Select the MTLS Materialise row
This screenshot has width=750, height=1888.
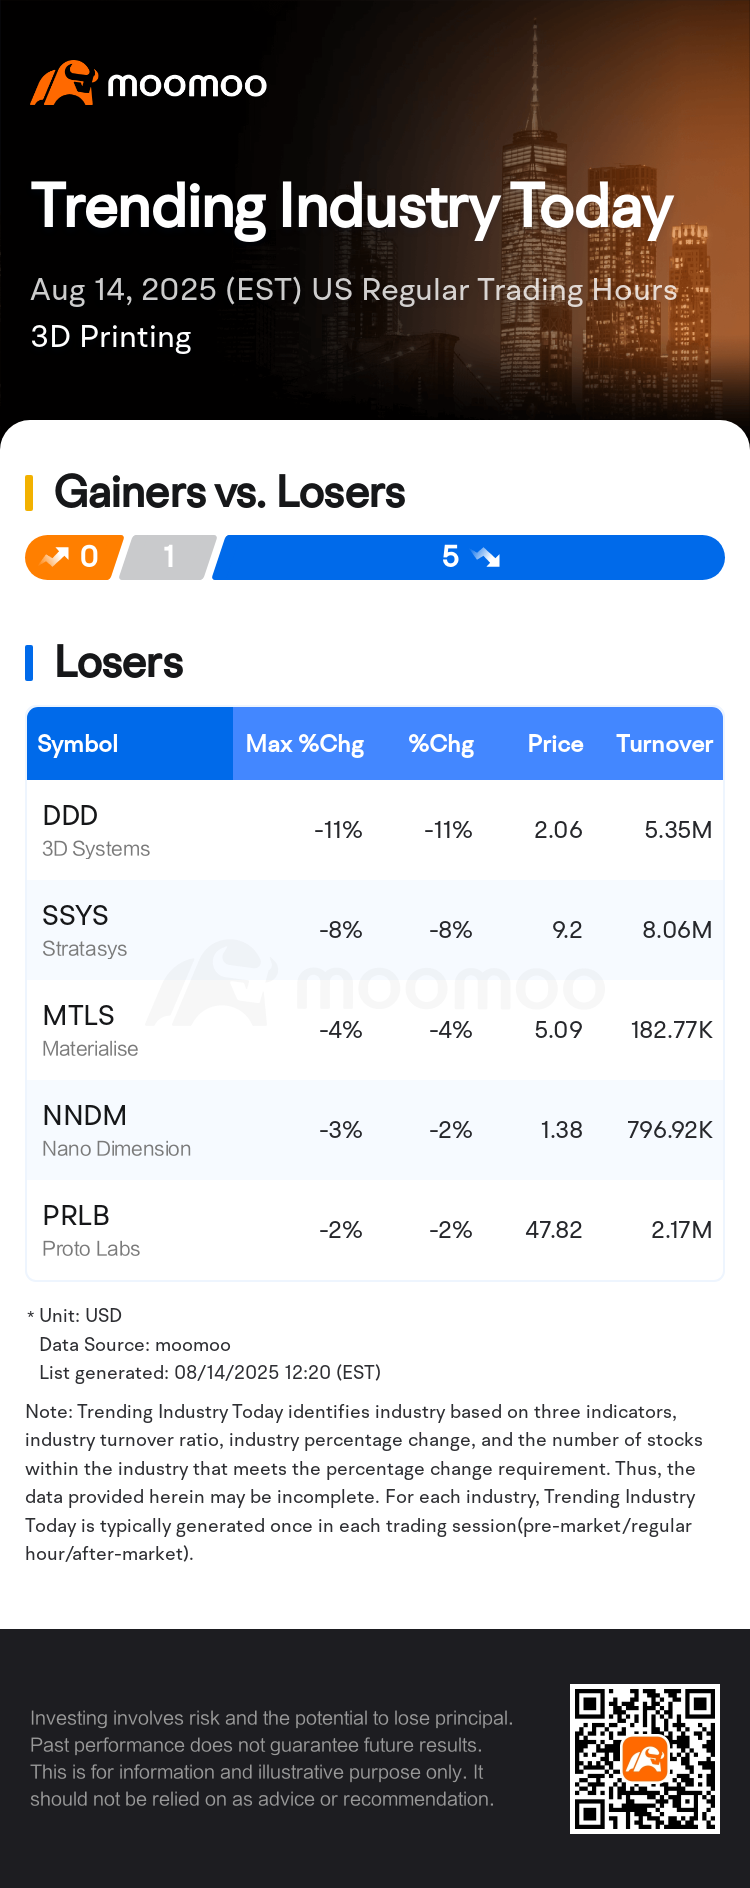point(375,1030)
